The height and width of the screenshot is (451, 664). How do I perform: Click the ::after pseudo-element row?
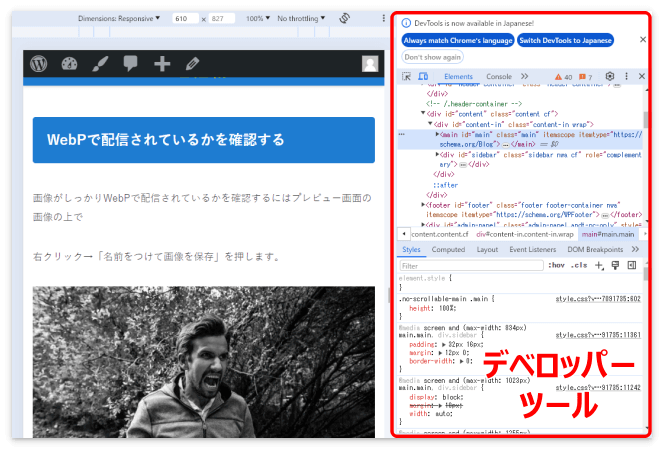[x=445, y=185]
